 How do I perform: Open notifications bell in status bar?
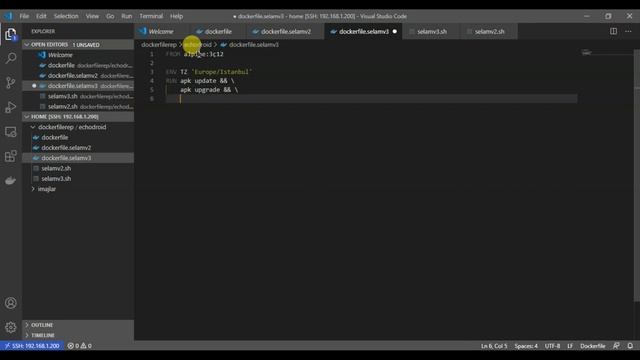630,346
